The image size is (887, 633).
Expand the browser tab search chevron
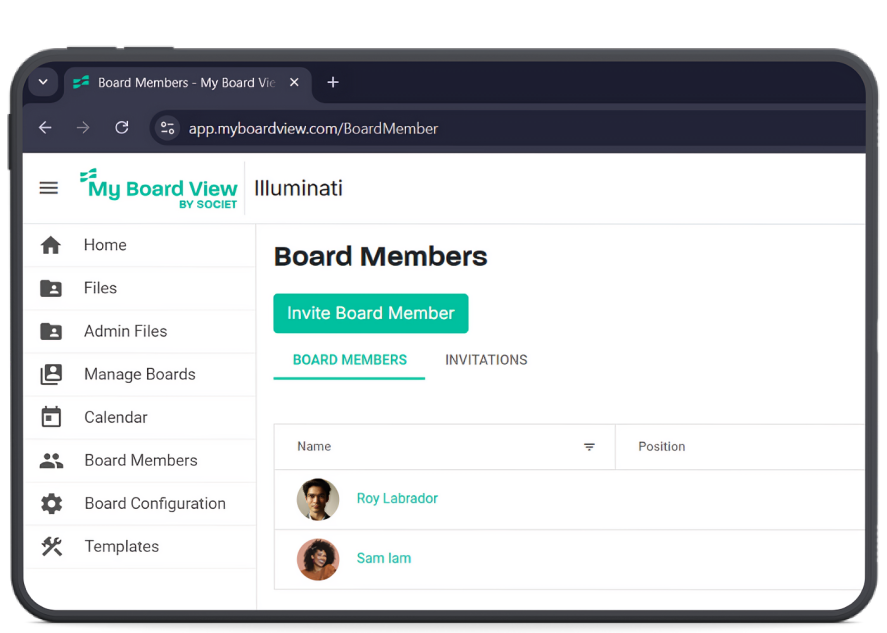point(42,82)
